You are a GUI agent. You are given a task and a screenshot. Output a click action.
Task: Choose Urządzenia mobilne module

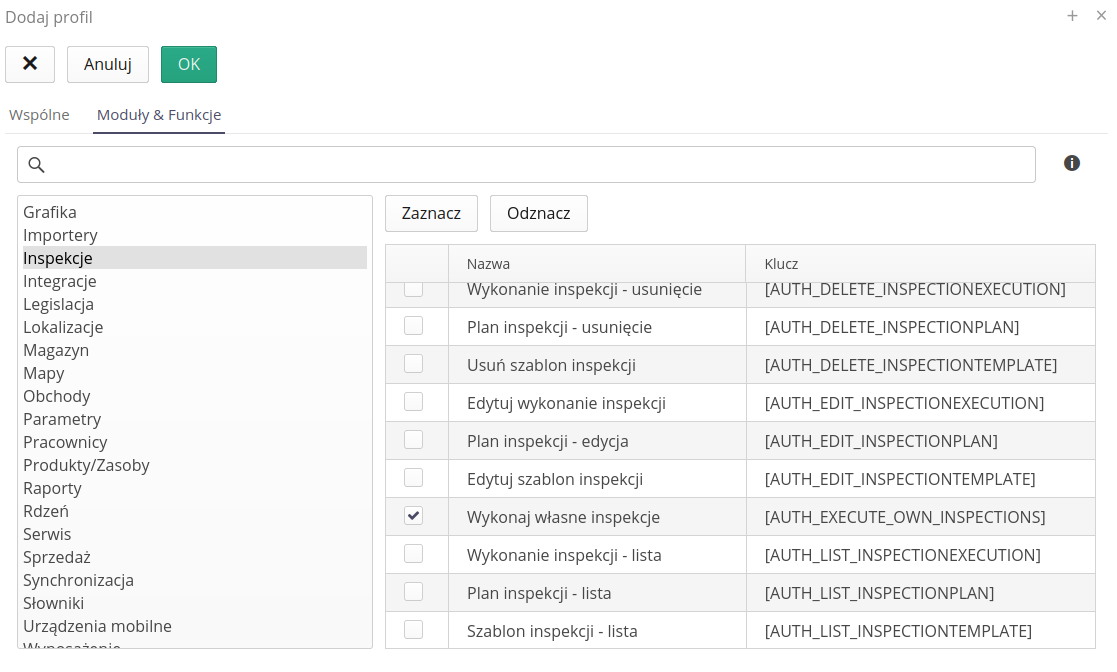(97, 626)
